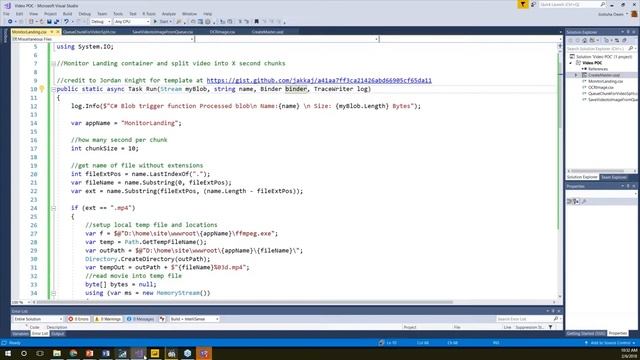
Task: Select OCRImage.csx in Solution Explorer
Action: pos(600,87)
